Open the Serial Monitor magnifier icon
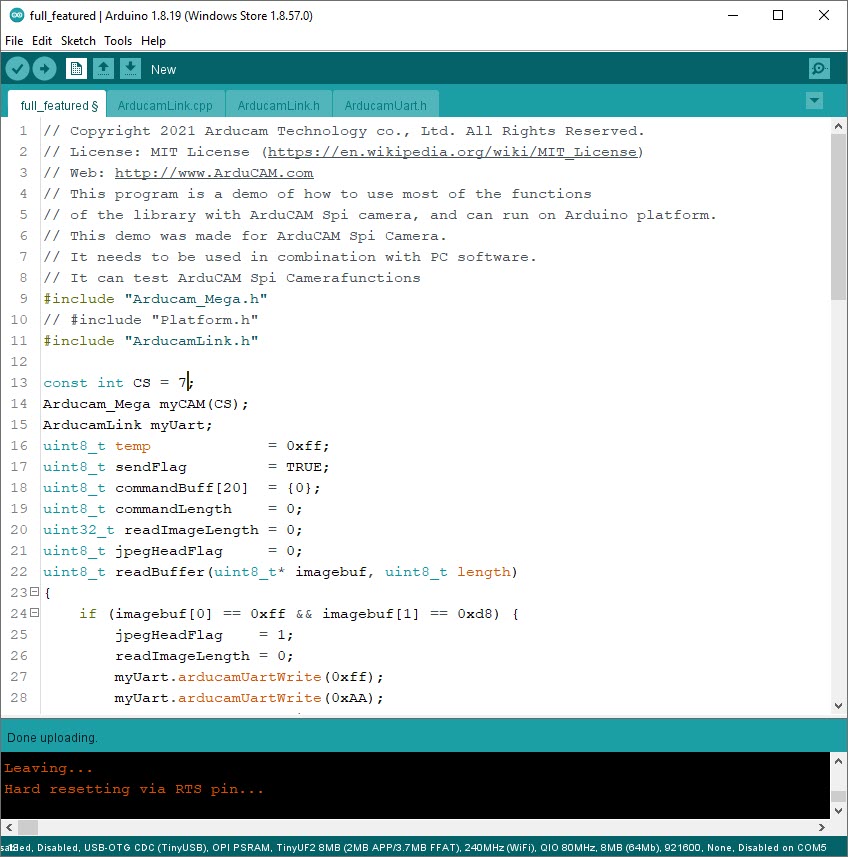 point(819,69)
